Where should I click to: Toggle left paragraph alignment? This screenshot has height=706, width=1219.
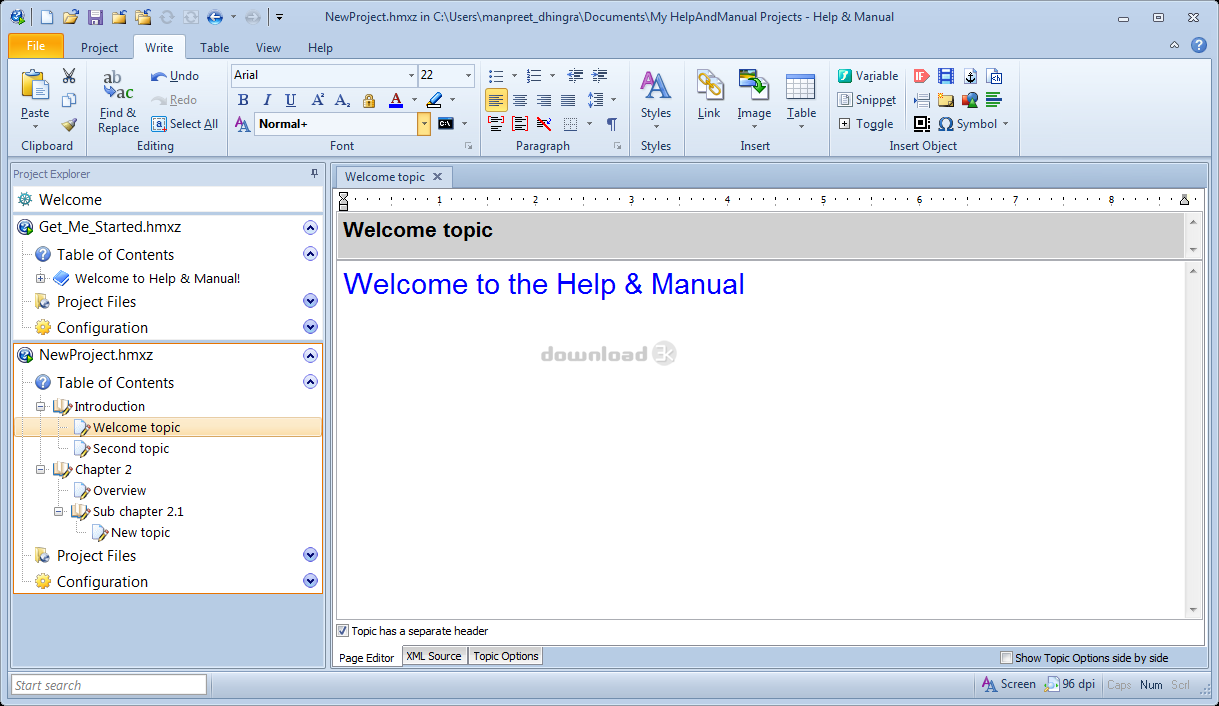(496, 100)
